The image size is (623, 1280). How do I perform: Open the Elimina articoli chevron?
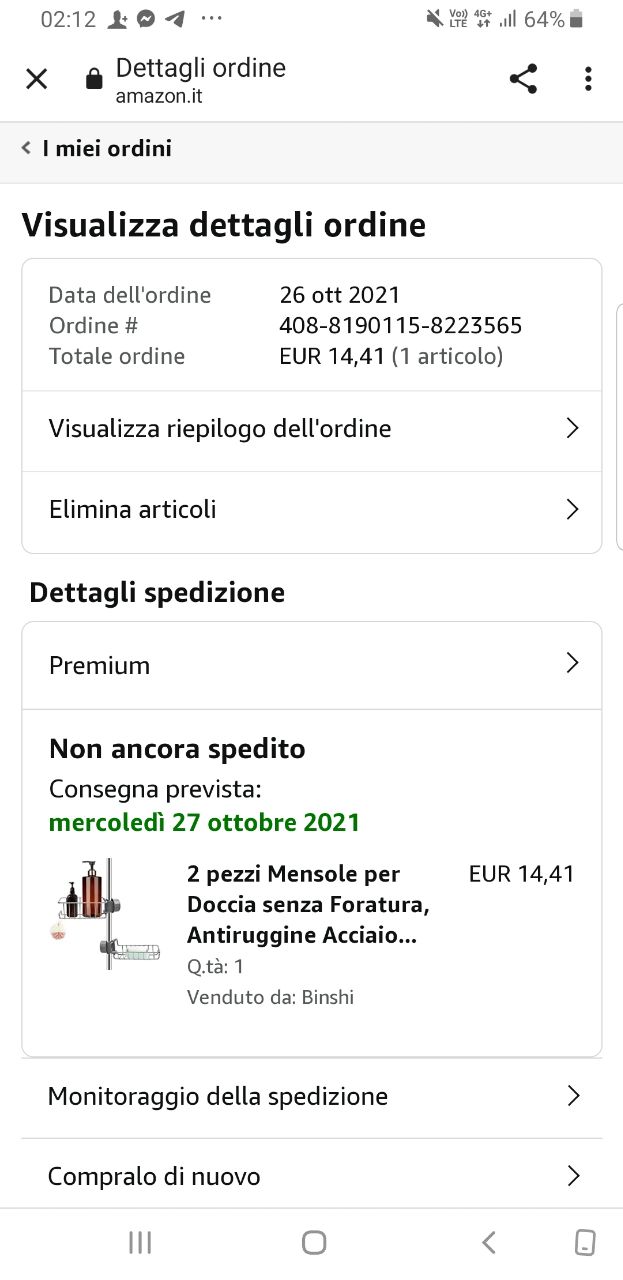pyautogui.click(x=572, y=510)
